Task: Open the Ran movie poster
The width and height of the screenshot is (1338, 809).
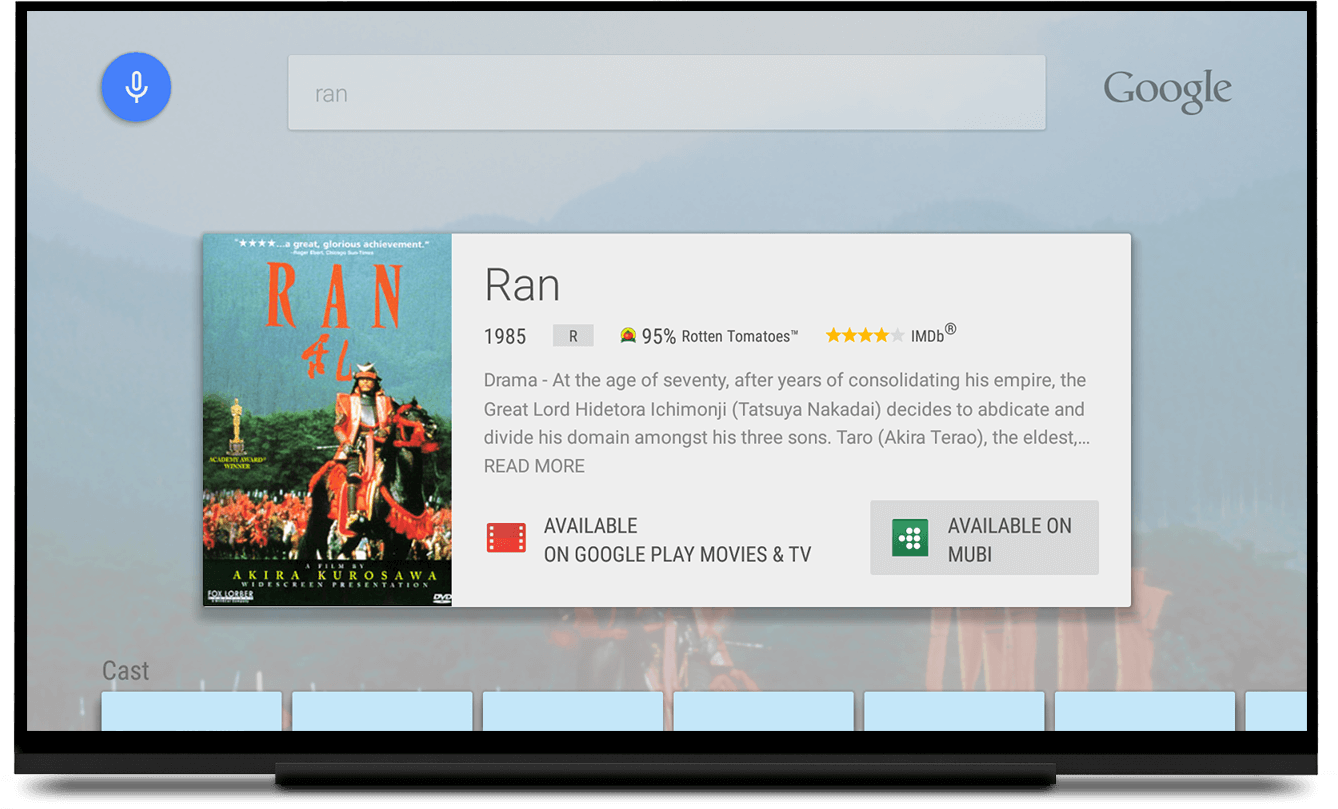Action: point(327,420)
